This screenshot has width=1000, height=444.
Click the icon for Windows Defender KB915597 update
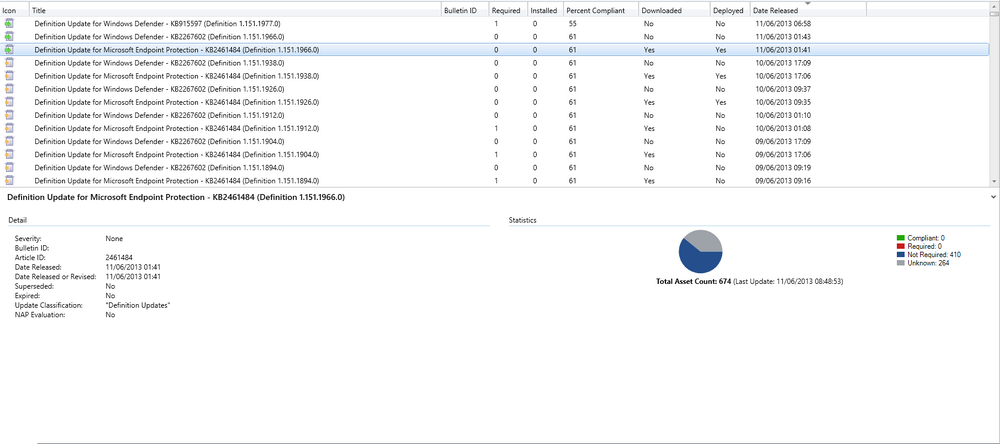9,23
